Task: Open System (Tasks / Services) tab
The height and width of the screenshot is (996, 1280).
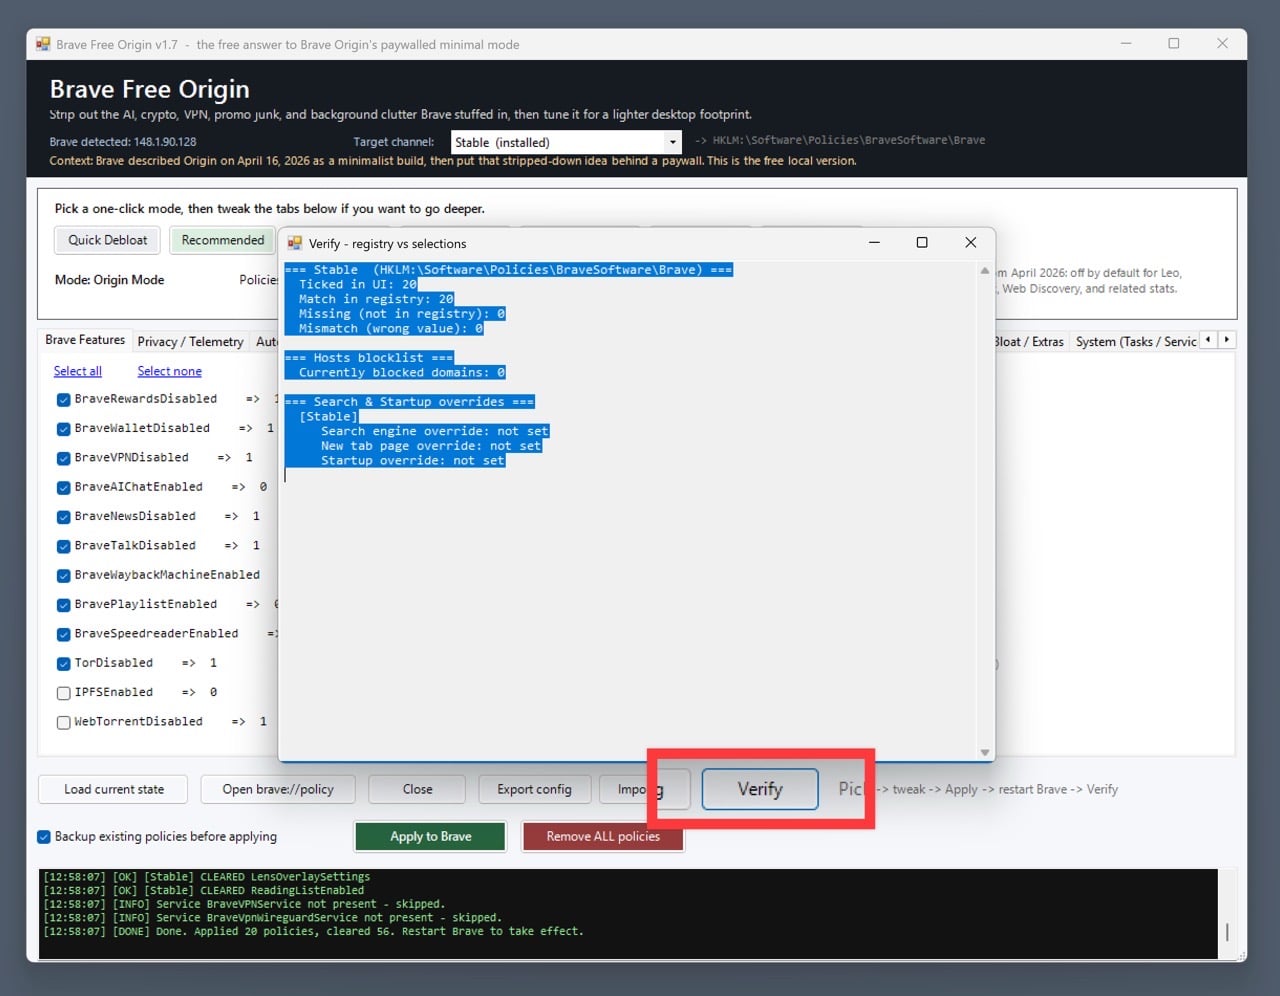Action: click(x=1135, y=342)
